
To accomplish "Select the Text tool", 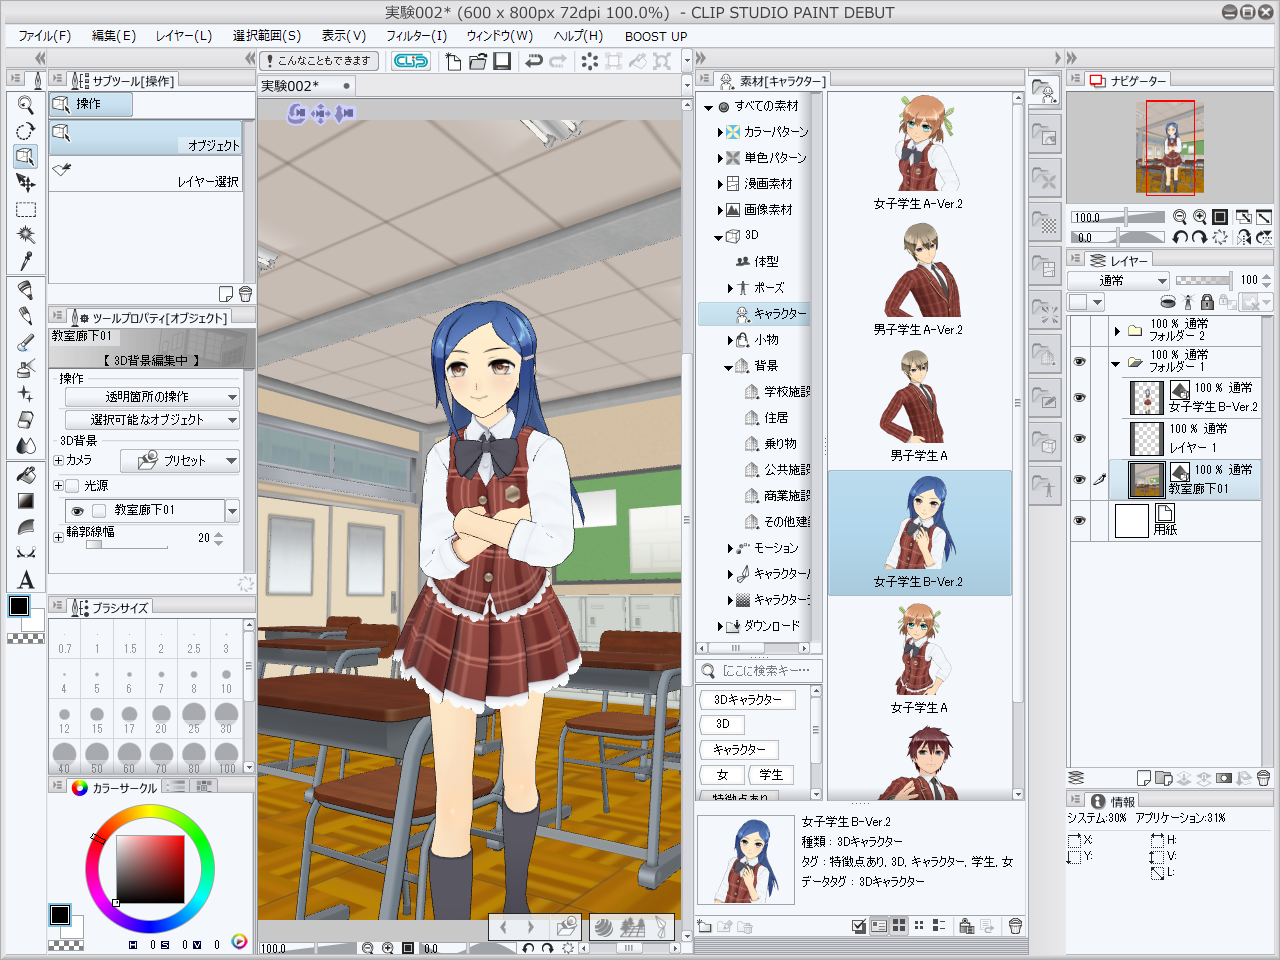I will tap(25, 576).
